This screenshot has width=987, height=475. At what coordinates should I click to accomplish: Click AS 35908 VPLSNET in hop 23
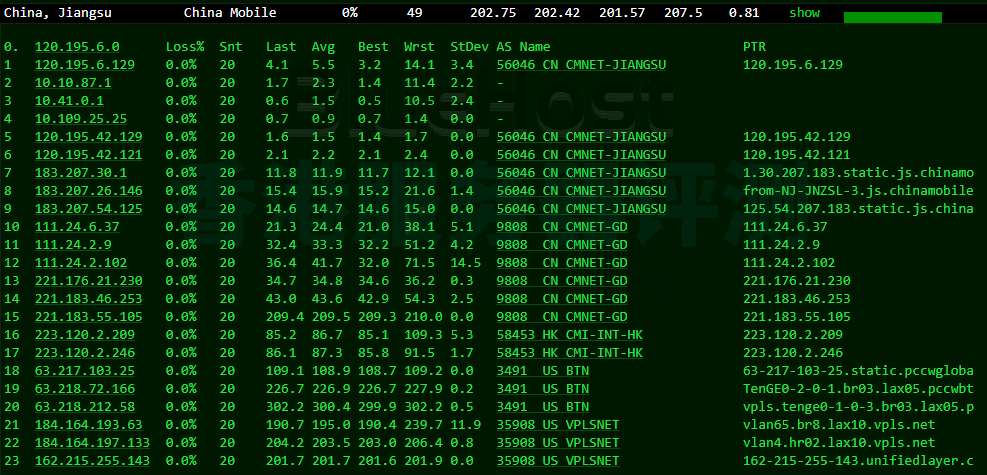pos(558,461)
